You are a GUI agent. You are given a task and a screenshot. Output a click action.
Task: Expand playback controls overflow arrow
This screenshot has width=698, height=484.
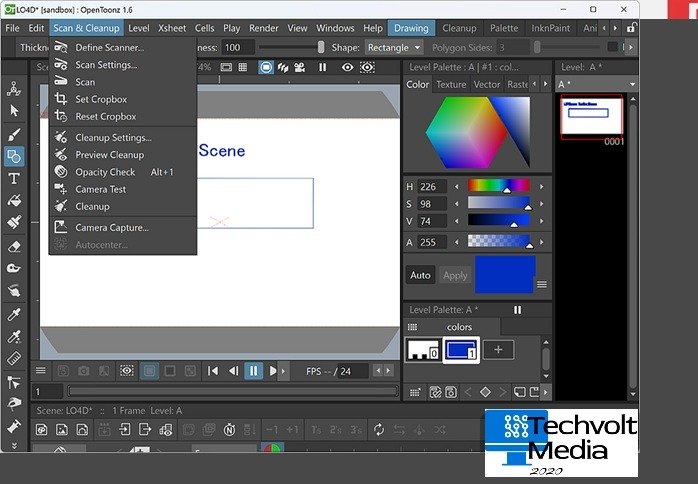283,371
